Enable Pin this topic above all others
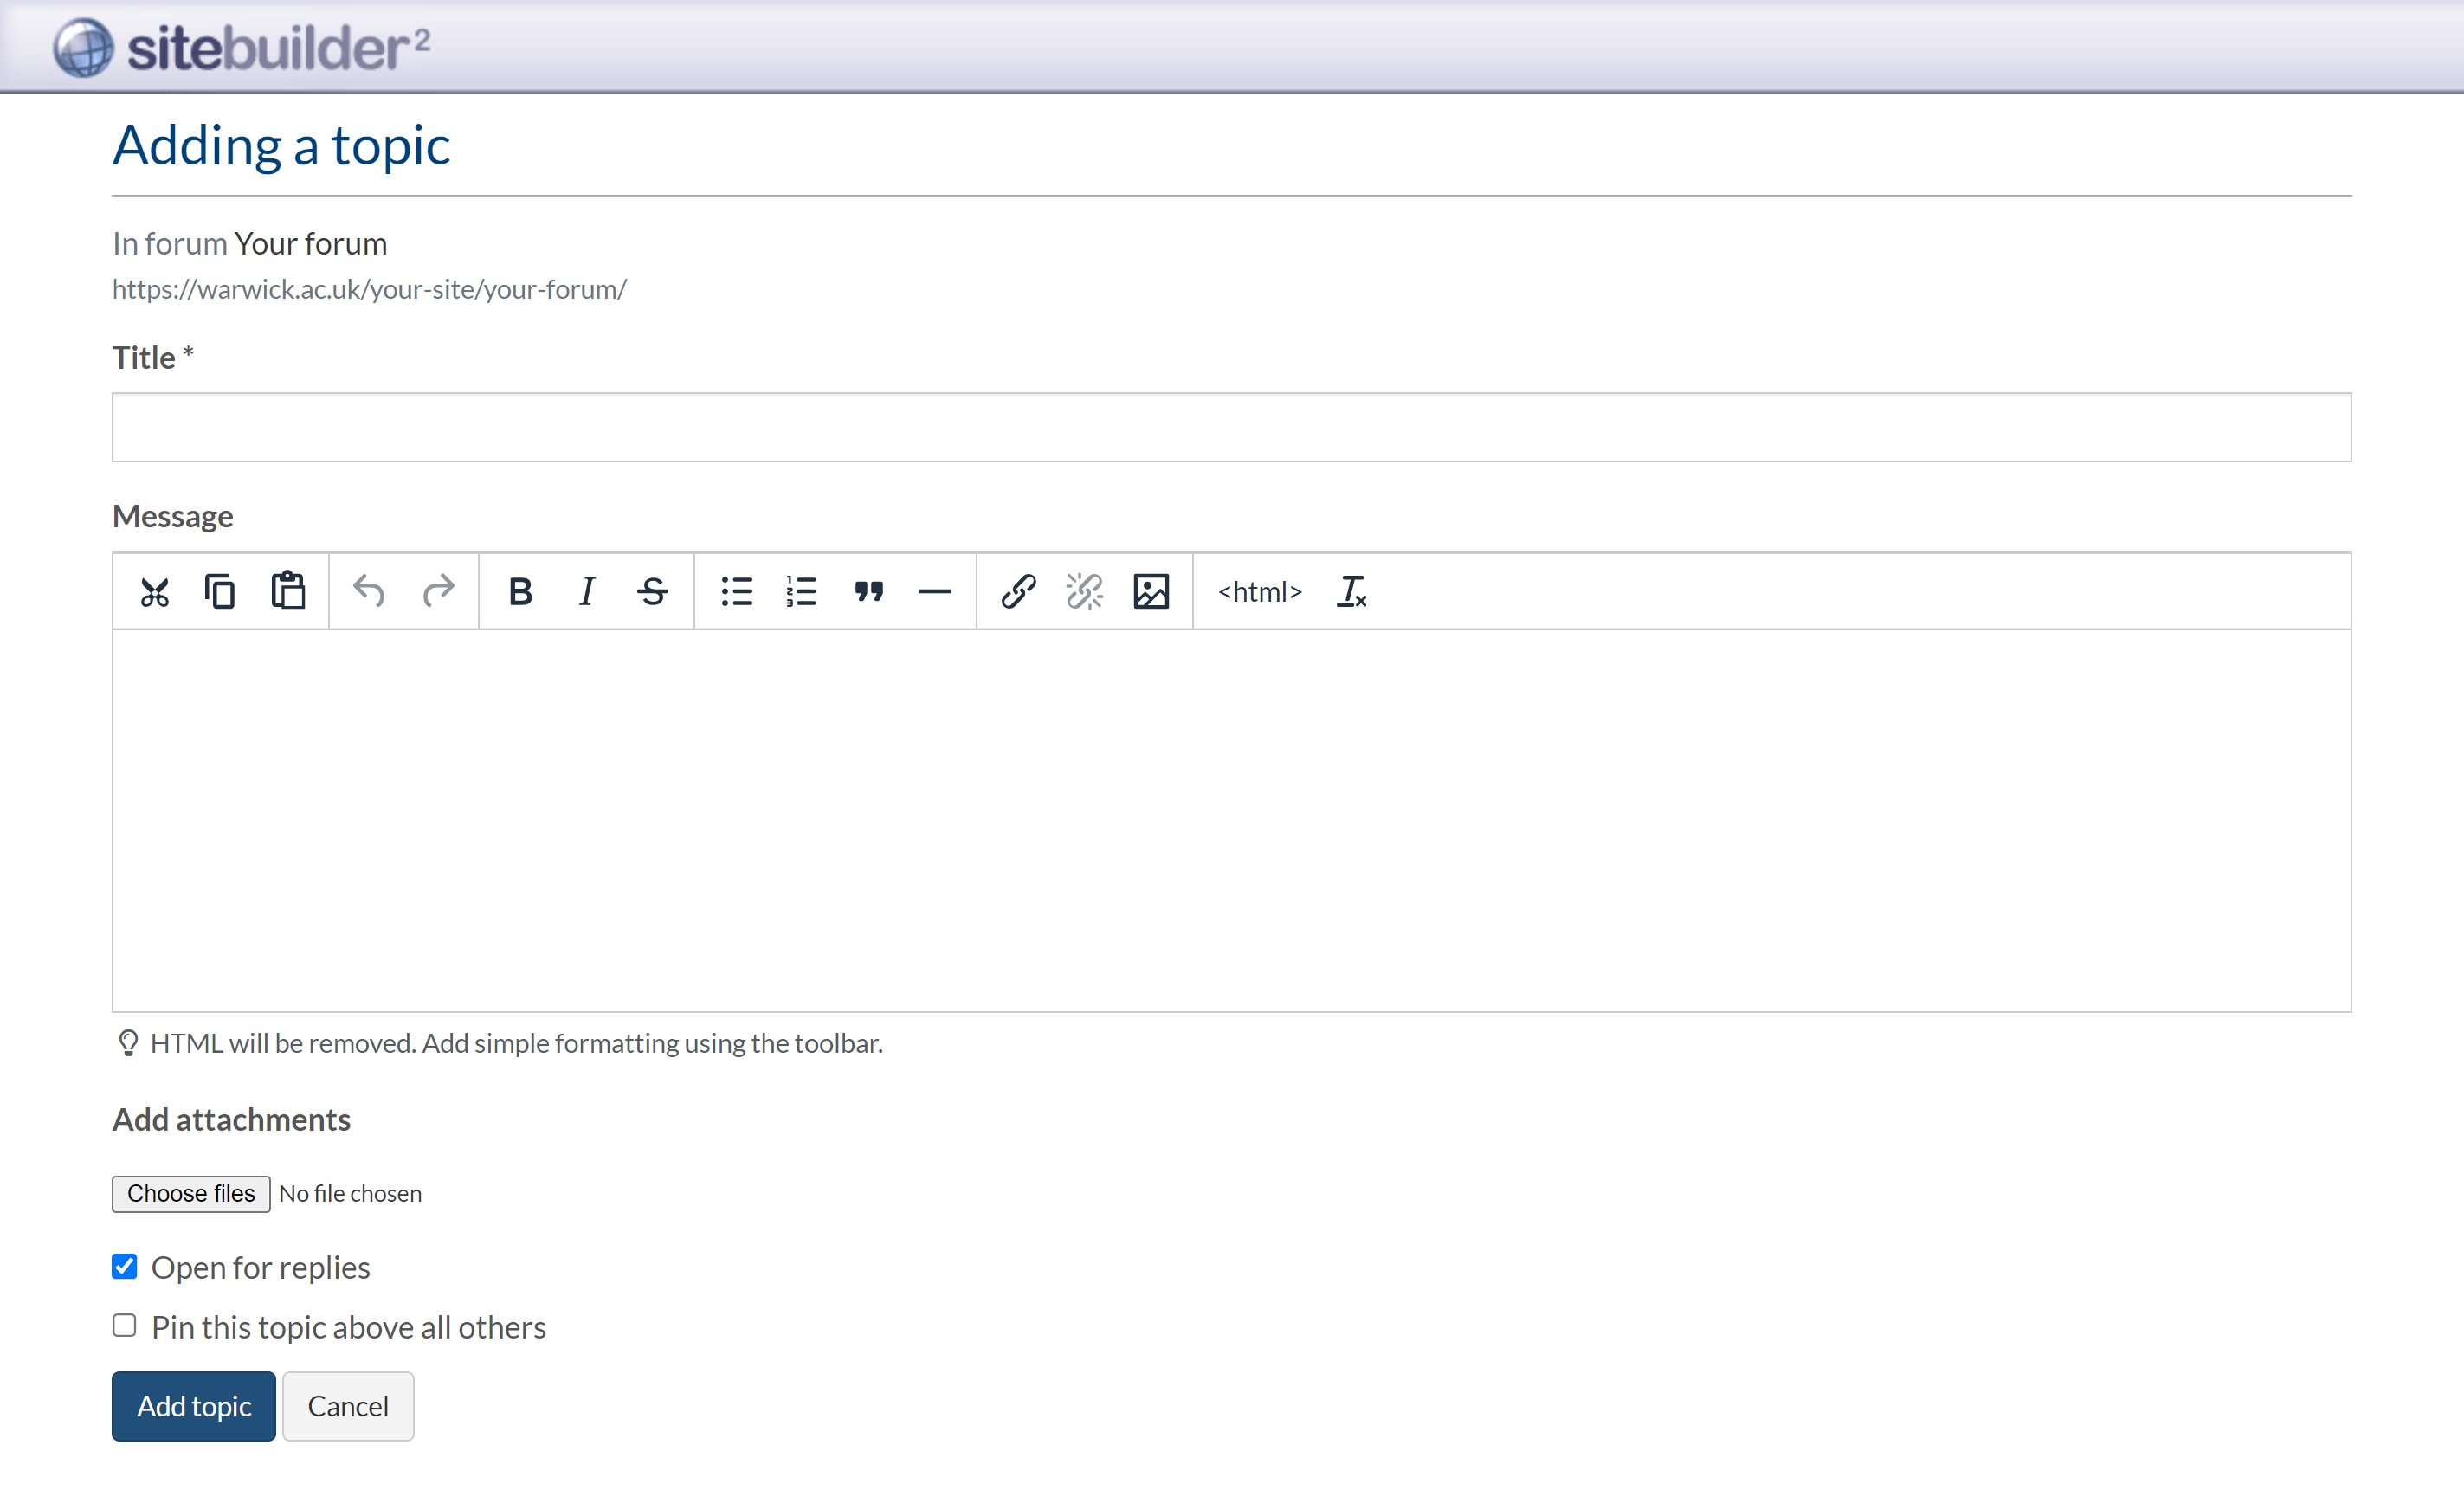2464x1503 pixels. (x=124, y=1326)
